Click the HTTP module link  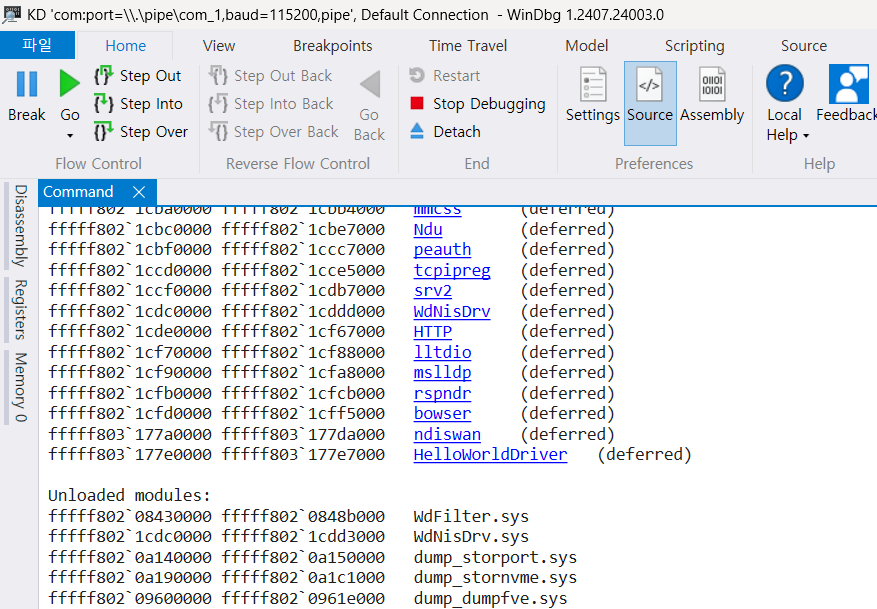(x=432, y=331)
